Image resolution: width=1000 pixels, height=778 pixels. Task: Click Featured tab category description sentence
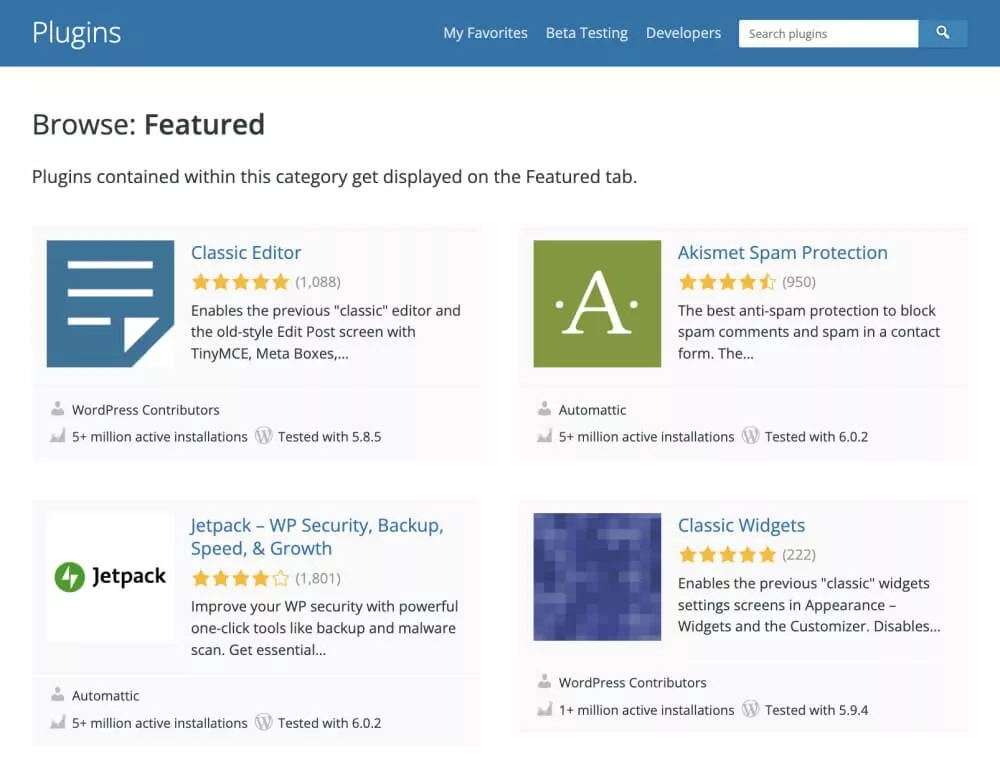335,177
